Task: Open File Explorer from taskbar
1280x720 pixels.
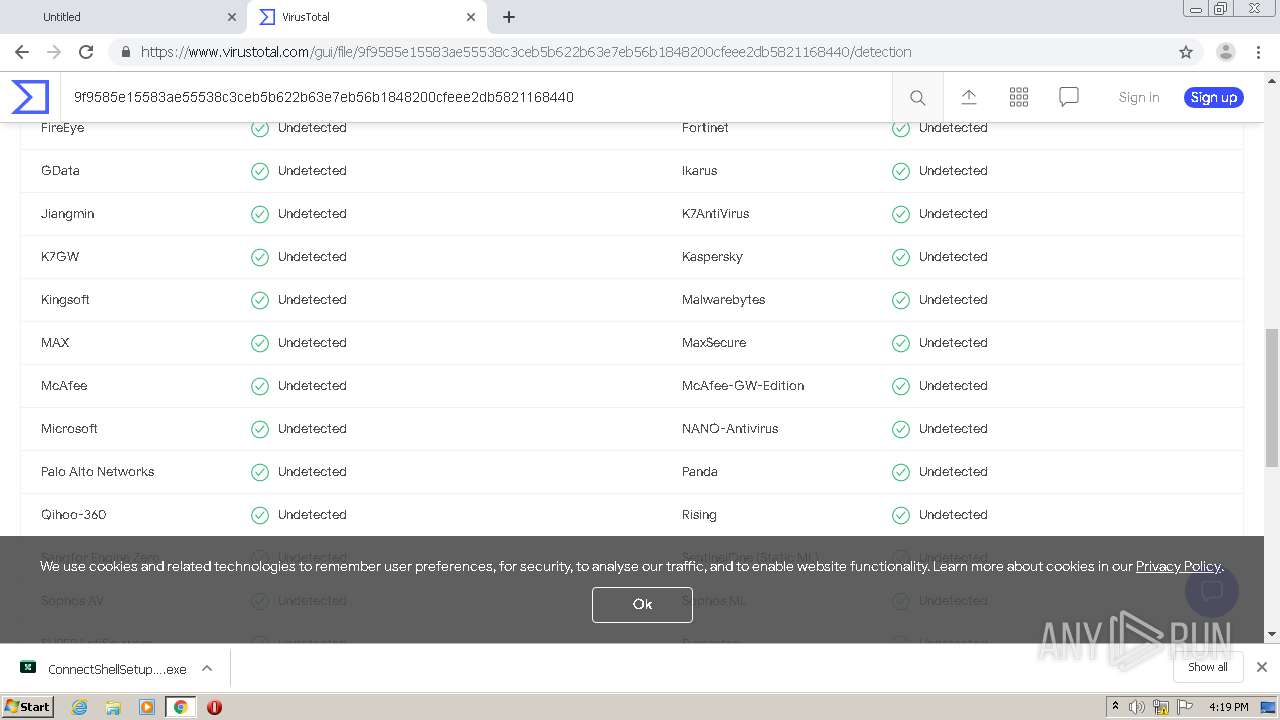Action: pyautogui.click(x=113, y=707)
